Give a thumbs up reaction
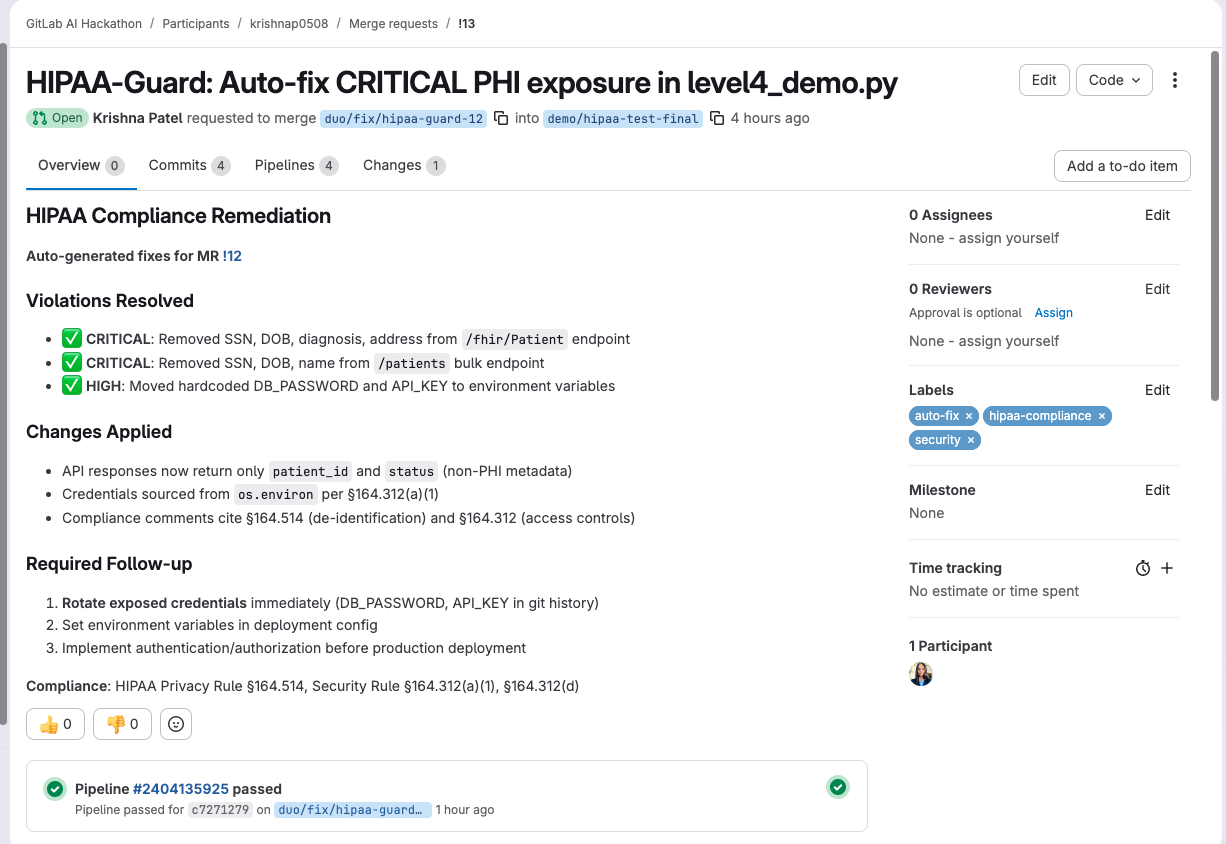 [x=55, y=724]
